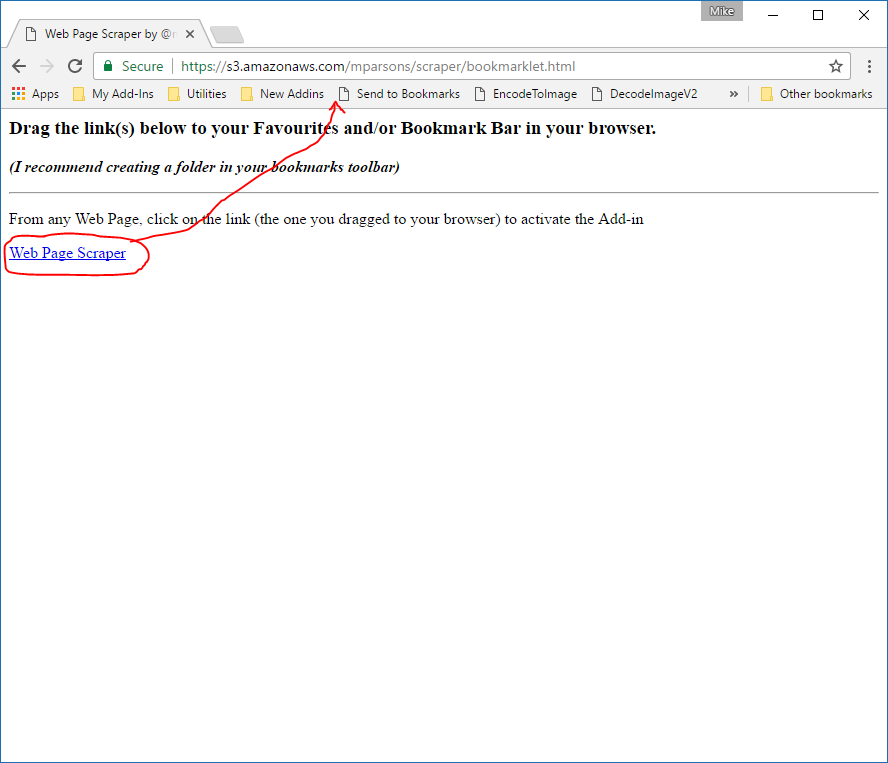This screenshot has width=888, height=763.
Task: Open the Apps grid shortcut
Action: 35,94
